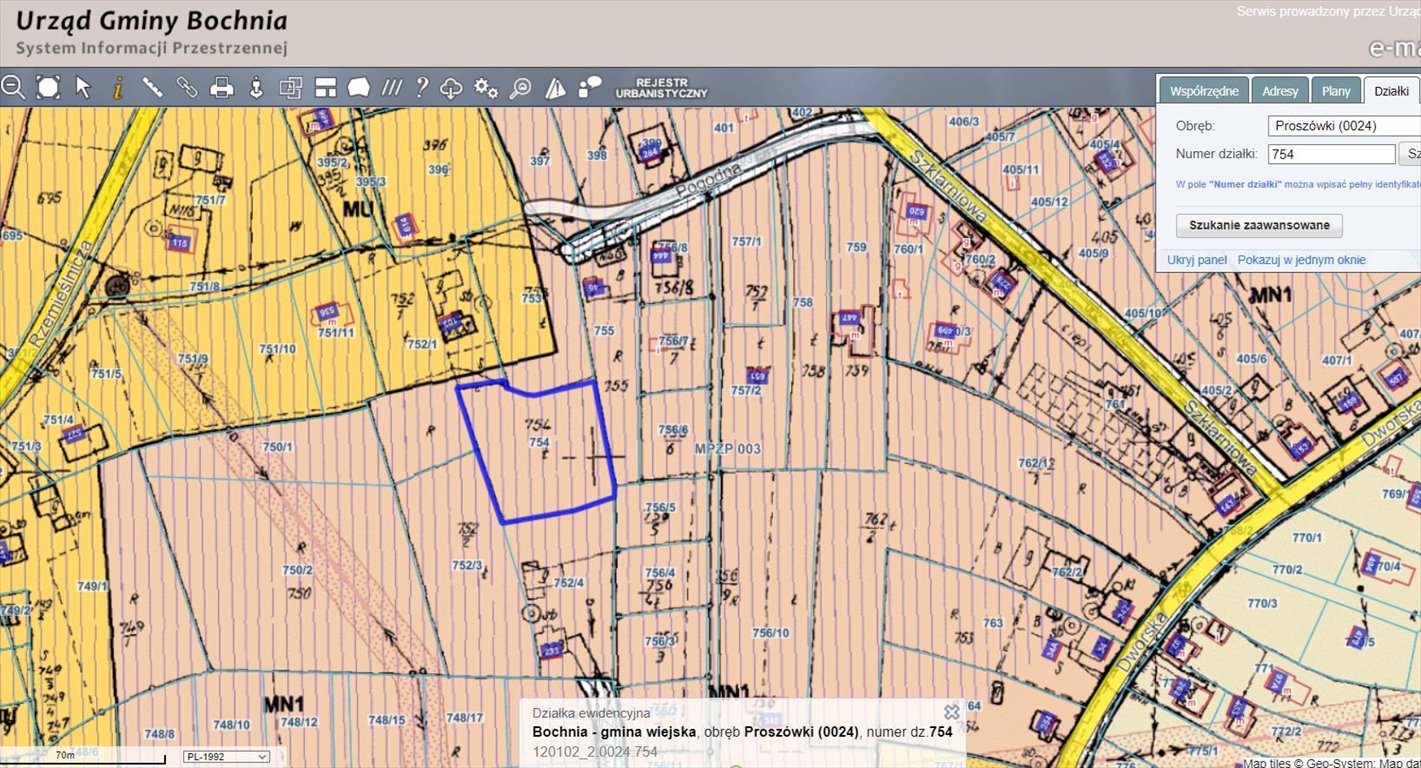Viewport: 1421px width, 768px height.
Task: Click parcel label 770/1 on map
Action: 1308,538
